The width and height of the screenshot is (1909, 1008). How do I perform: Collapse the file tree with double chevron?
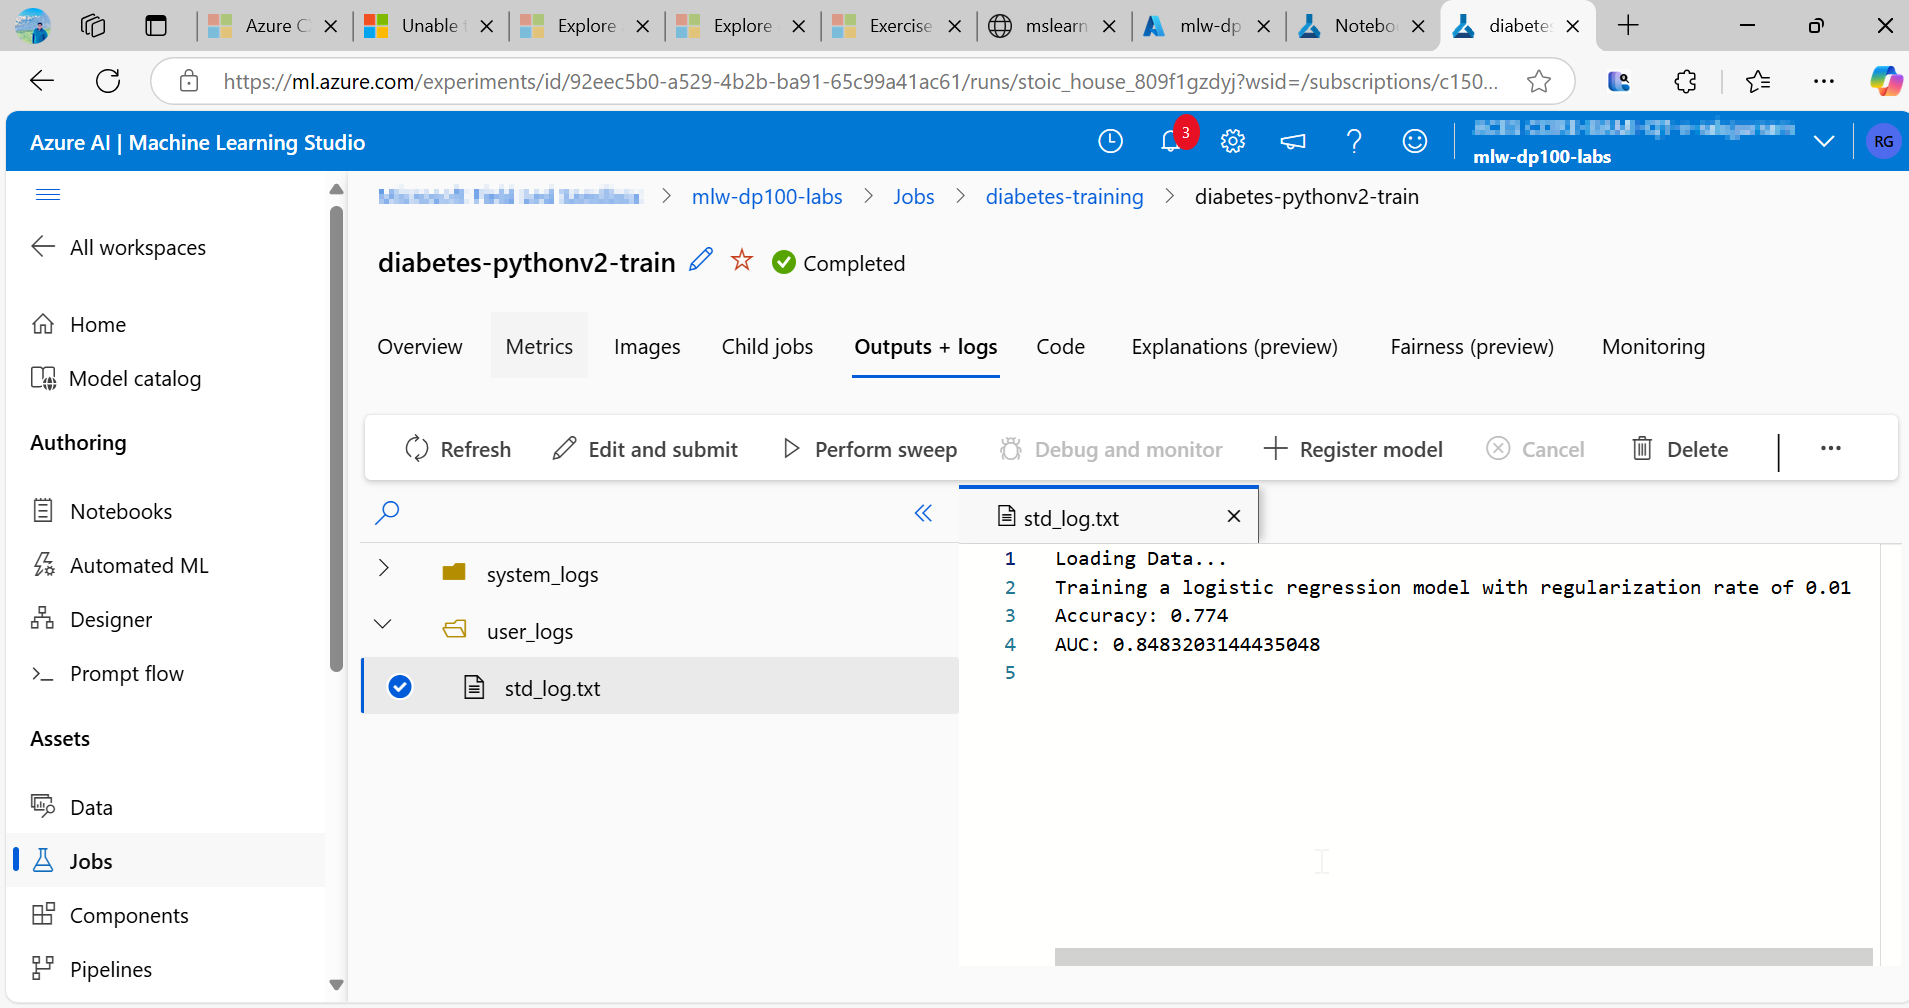pos(923,513)
